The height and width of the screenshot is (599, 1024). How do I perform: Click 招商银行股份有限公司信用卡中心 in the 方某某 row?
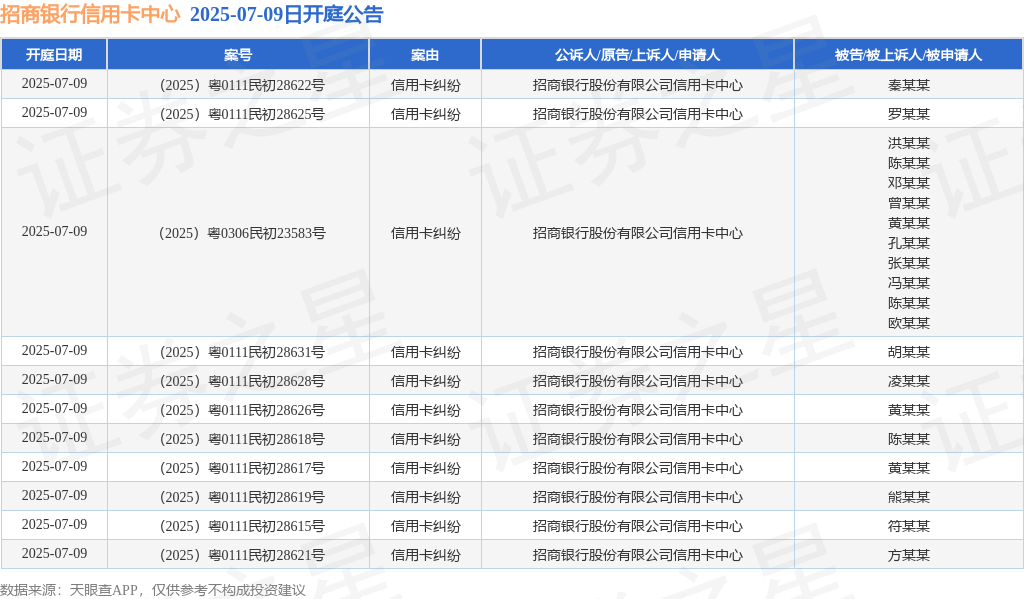click(637, 555)
